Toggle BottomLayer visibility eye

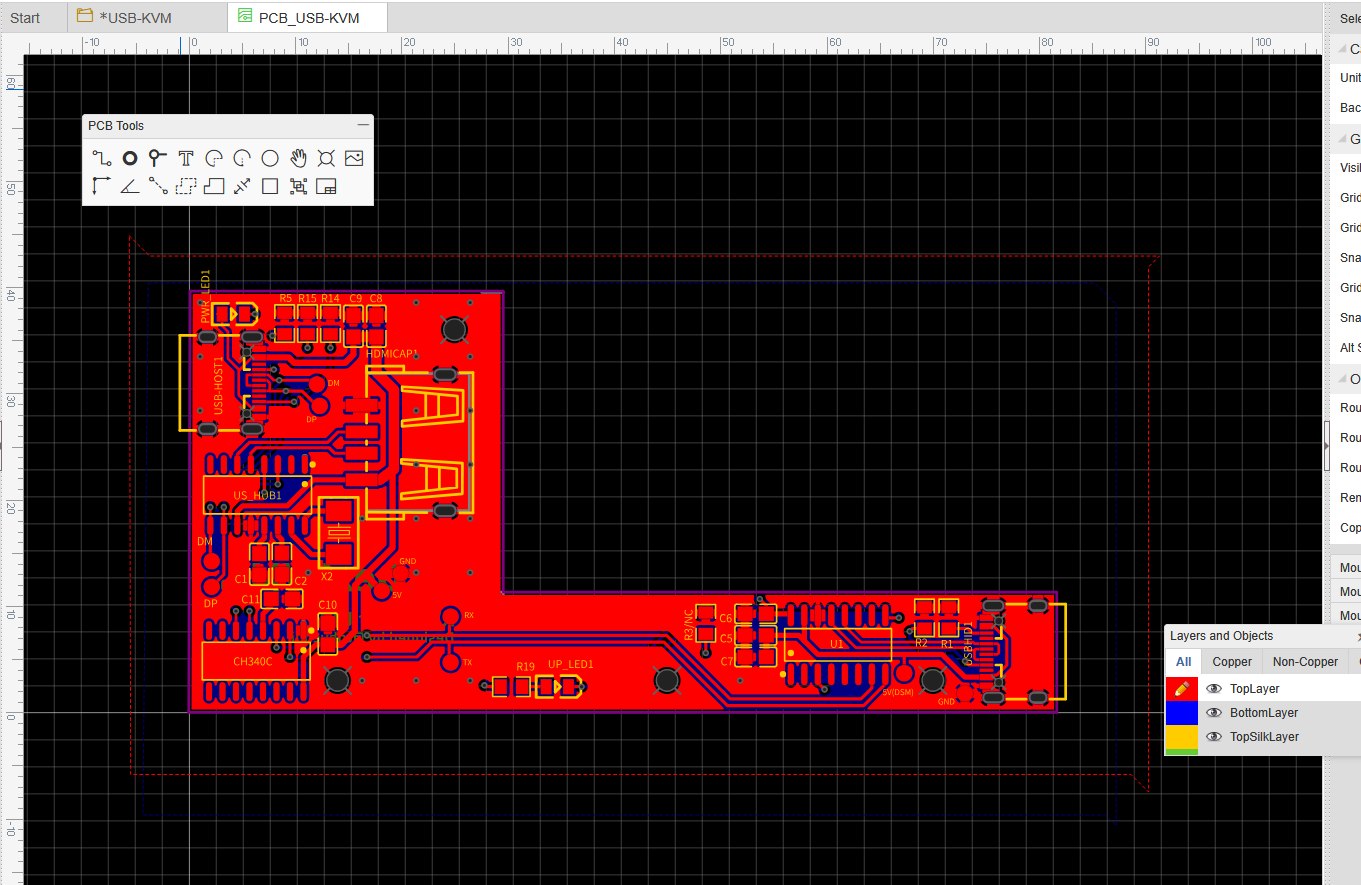[x=1214, y=713]
